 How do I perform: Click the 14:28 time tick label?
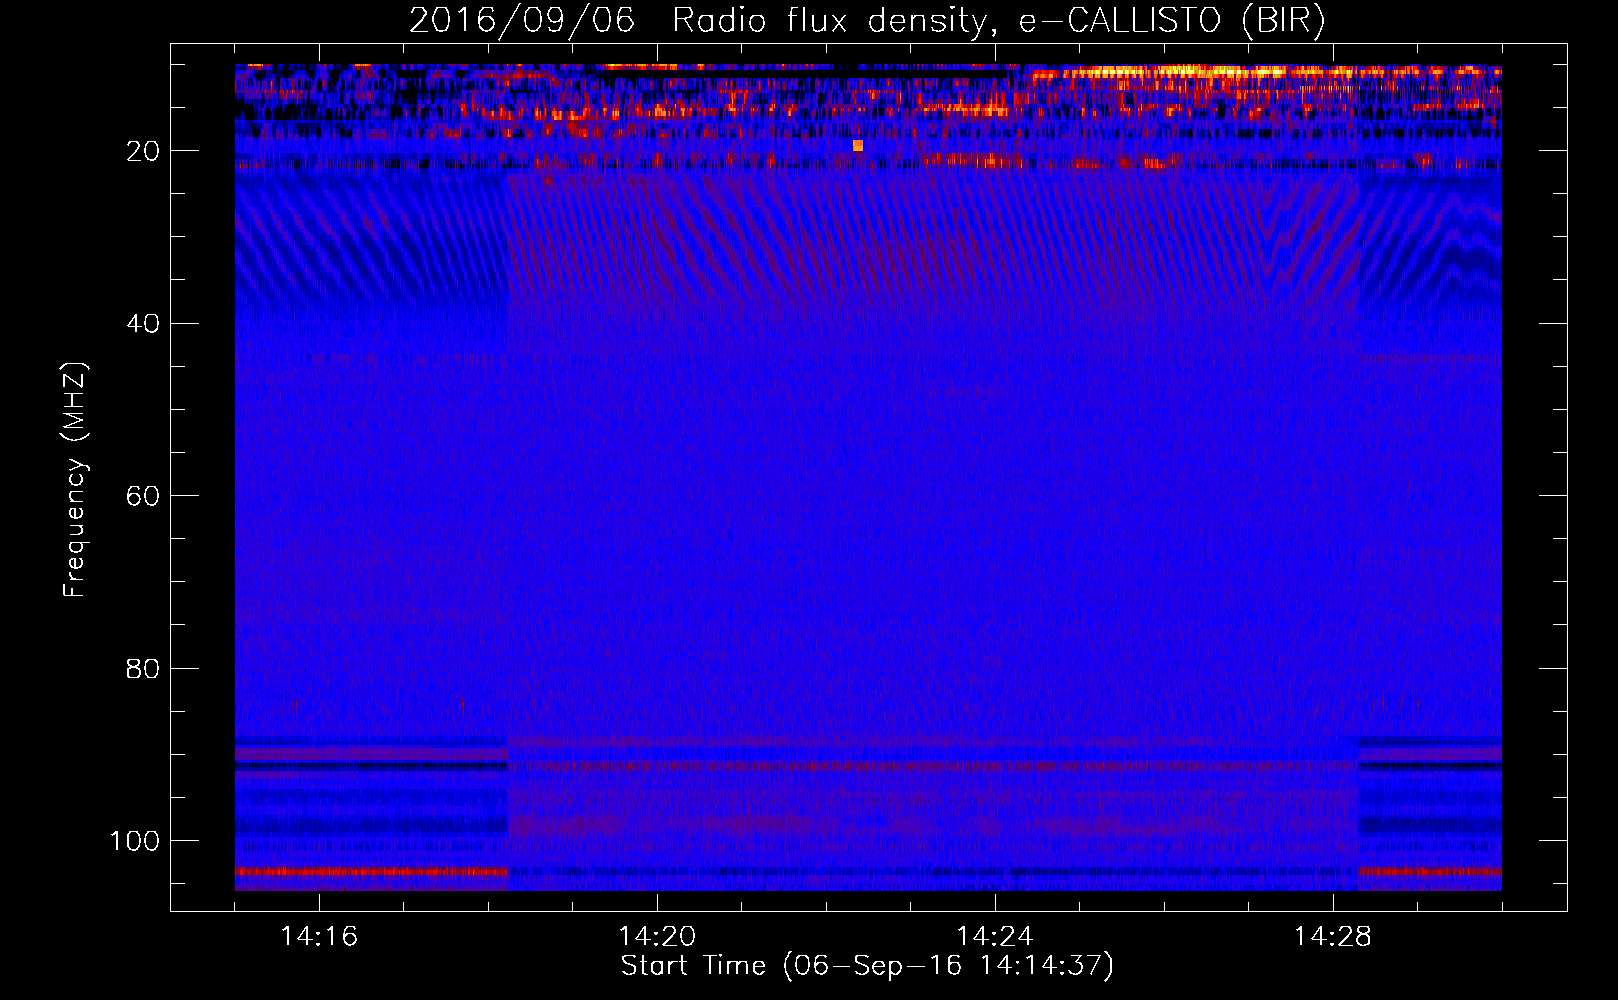pos(1333,937)
